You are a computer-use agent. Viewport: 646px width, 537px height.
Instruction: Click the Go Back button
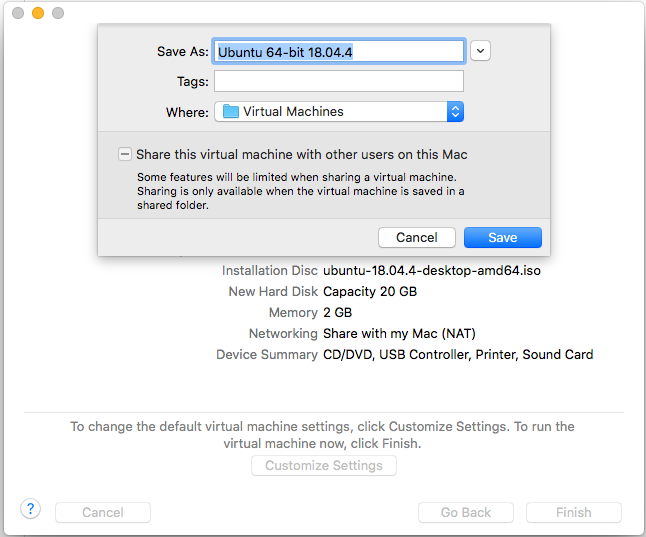[x=466, y=512]
